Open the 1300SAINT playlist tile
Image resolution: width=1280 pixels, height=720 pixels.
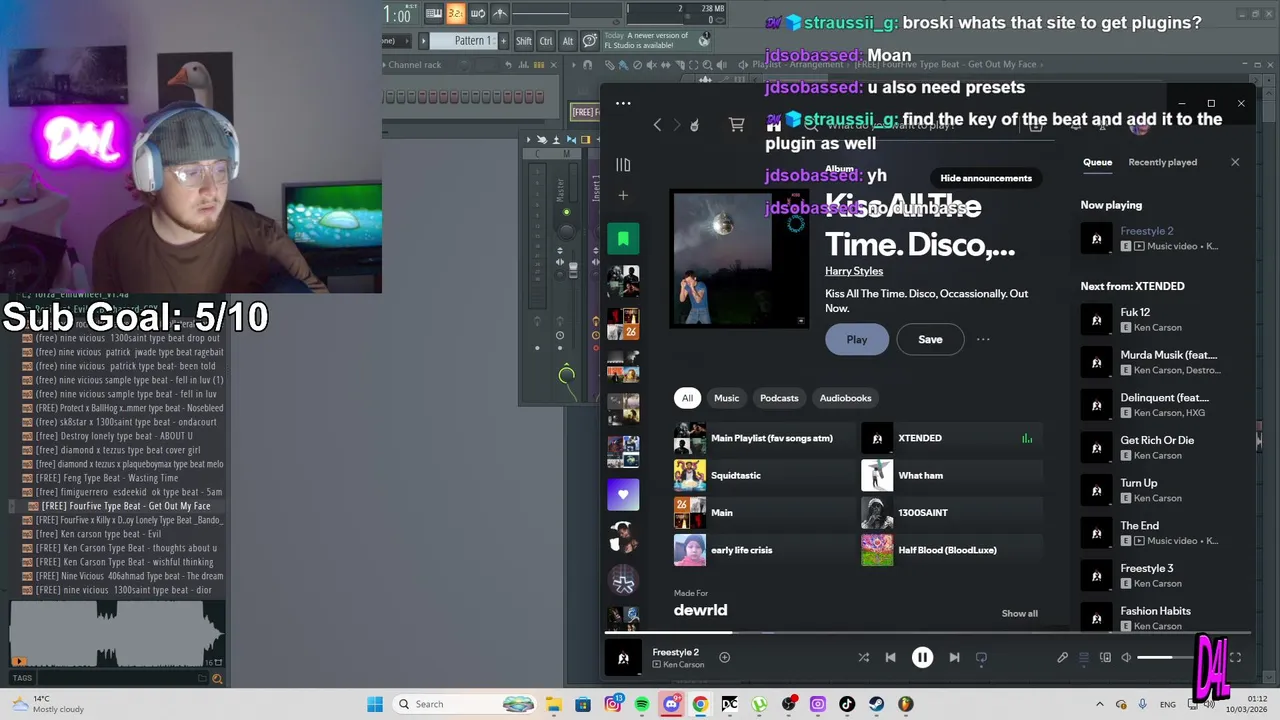[x=952, y=512]
